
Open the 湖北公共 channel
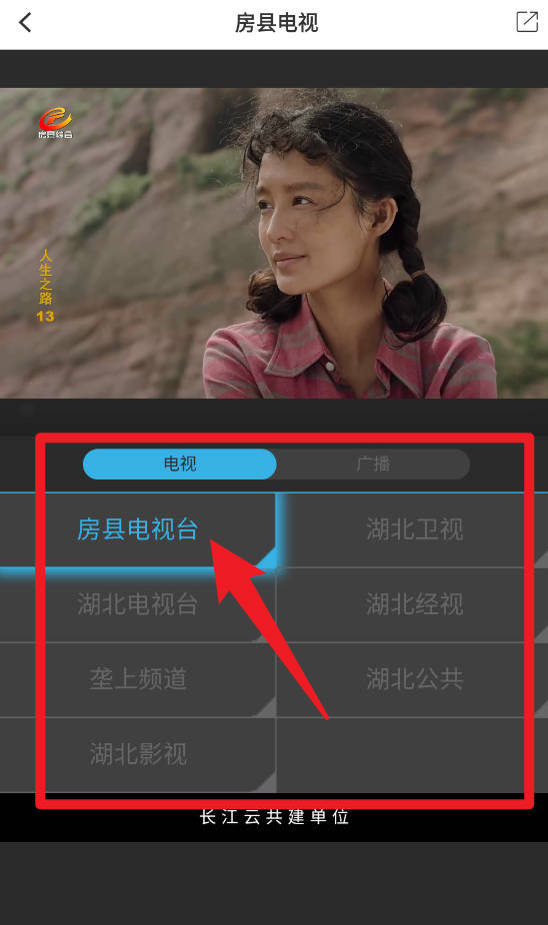coord(414,679)
